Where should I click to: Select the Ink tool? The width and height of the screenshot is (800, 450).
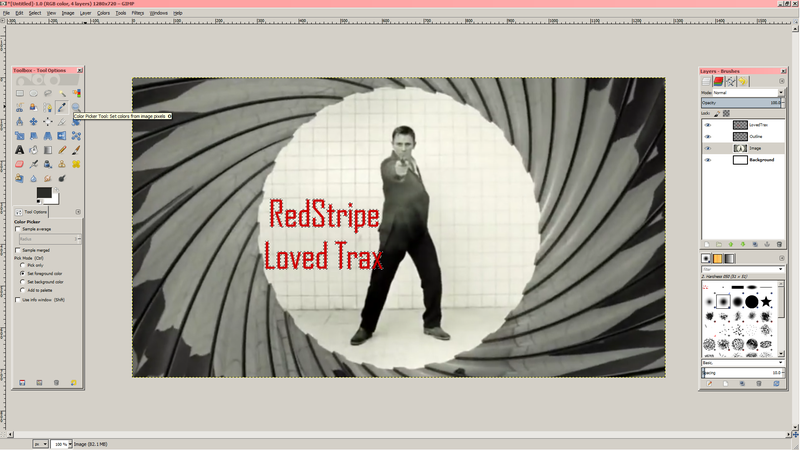47,164
